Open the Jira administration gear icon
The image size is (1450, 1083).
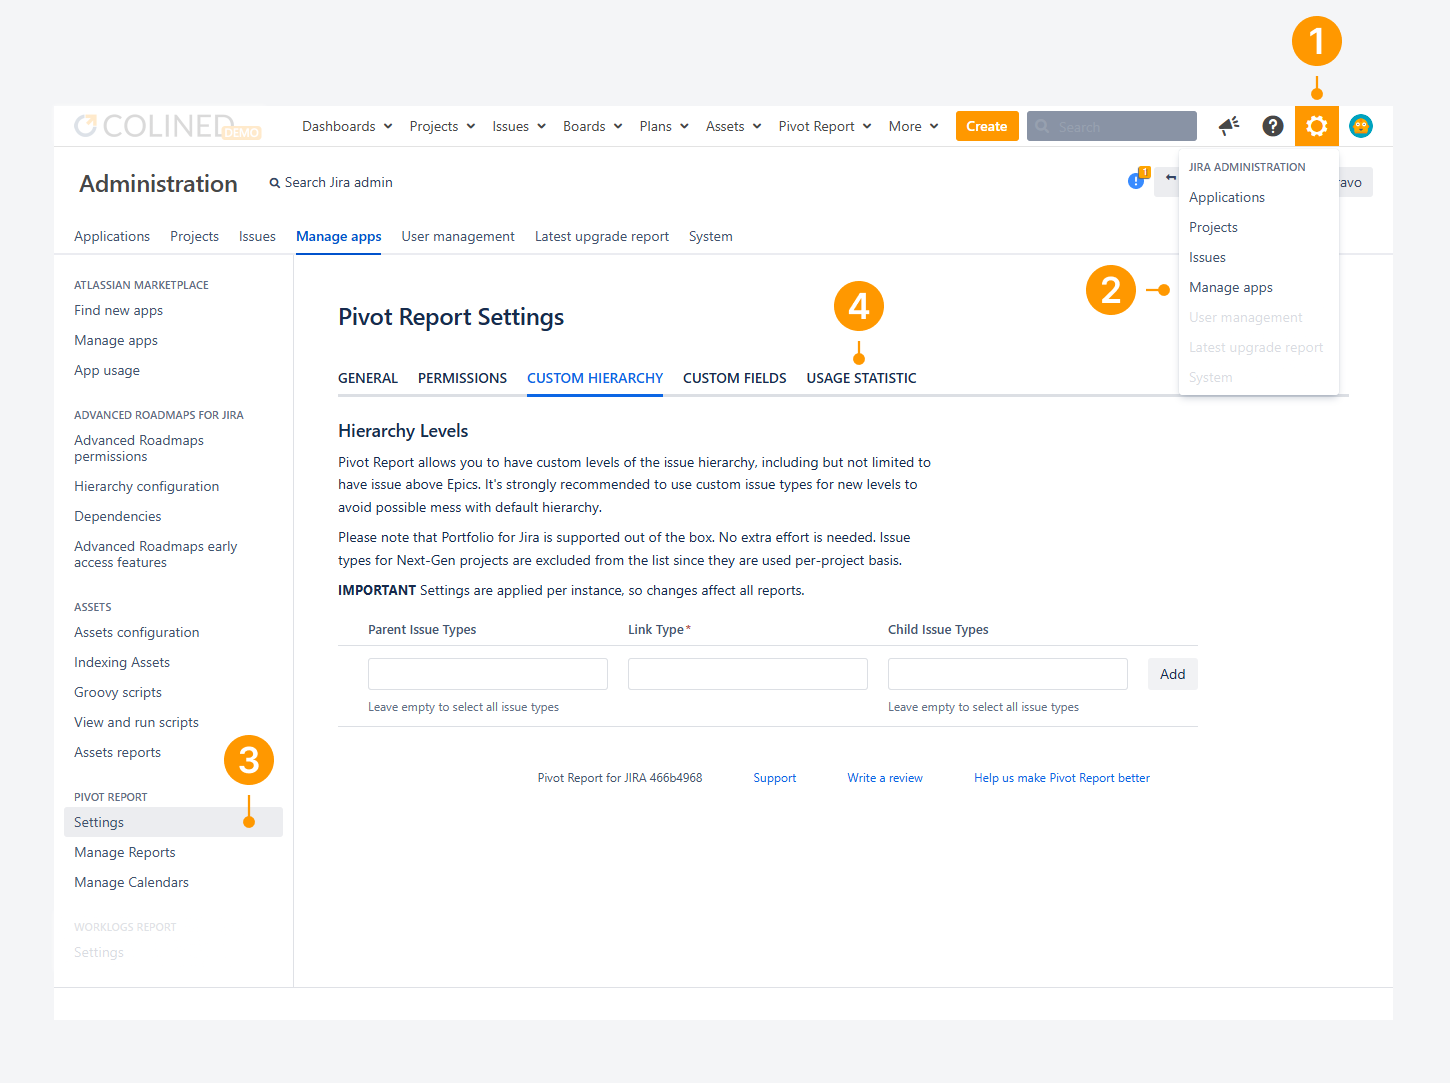click(x=1317, y=126)
